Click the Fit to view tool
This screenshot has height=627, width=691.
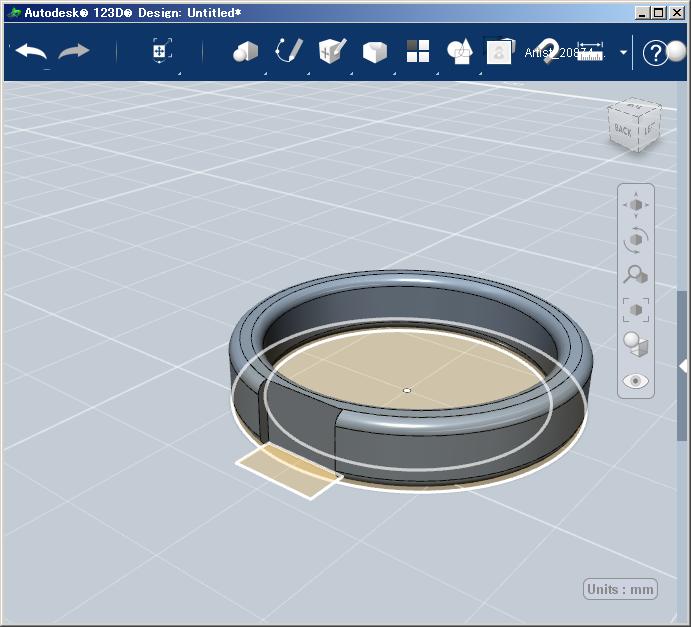[635, 310]
